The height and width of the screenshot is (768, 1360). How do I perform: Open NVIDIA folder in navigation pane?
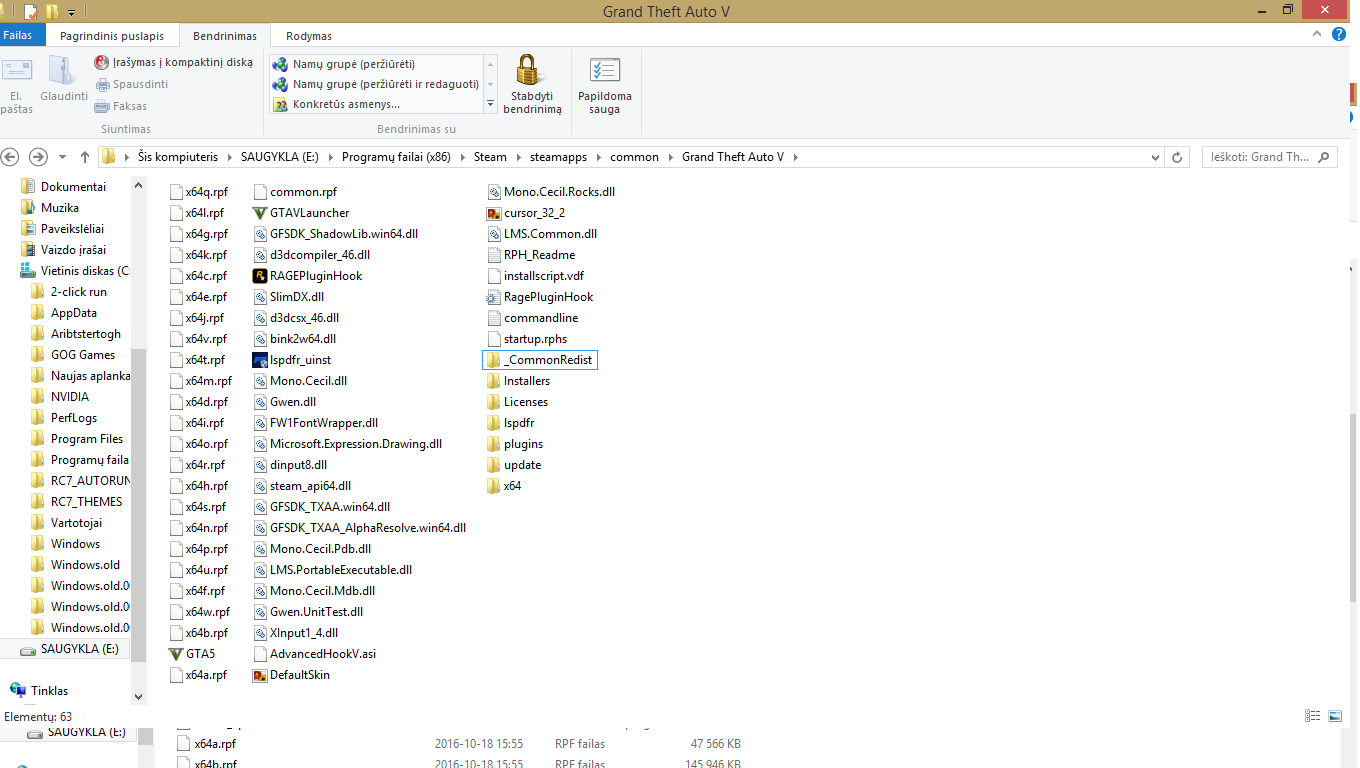point(60,397)
